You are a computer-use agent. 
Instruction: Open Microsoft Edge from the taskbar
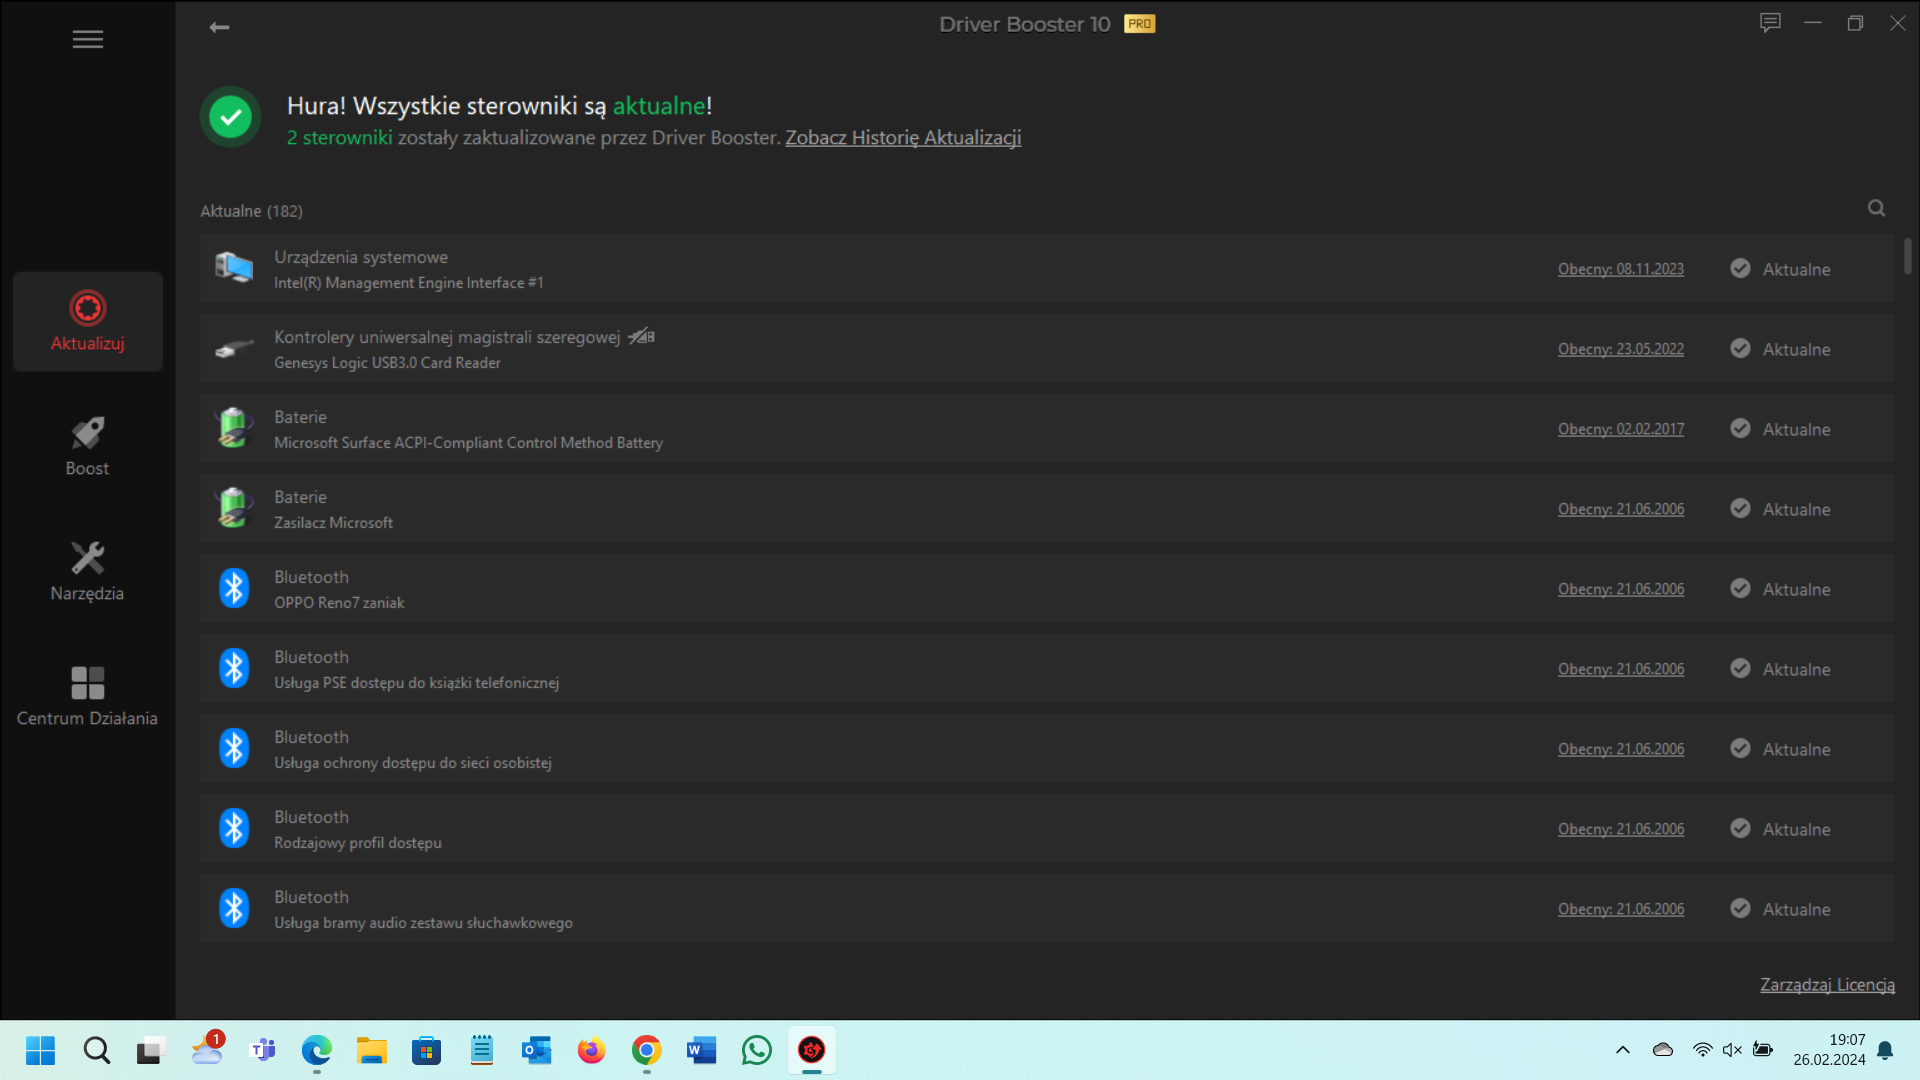[x=316, y=1050]
